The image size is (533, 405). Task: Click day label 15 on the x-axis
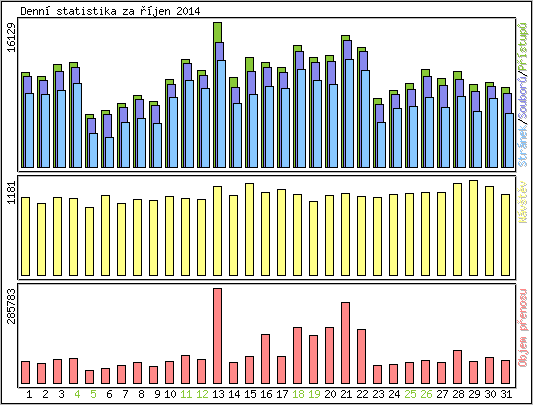pyautogui.click(x=251, y=394)
